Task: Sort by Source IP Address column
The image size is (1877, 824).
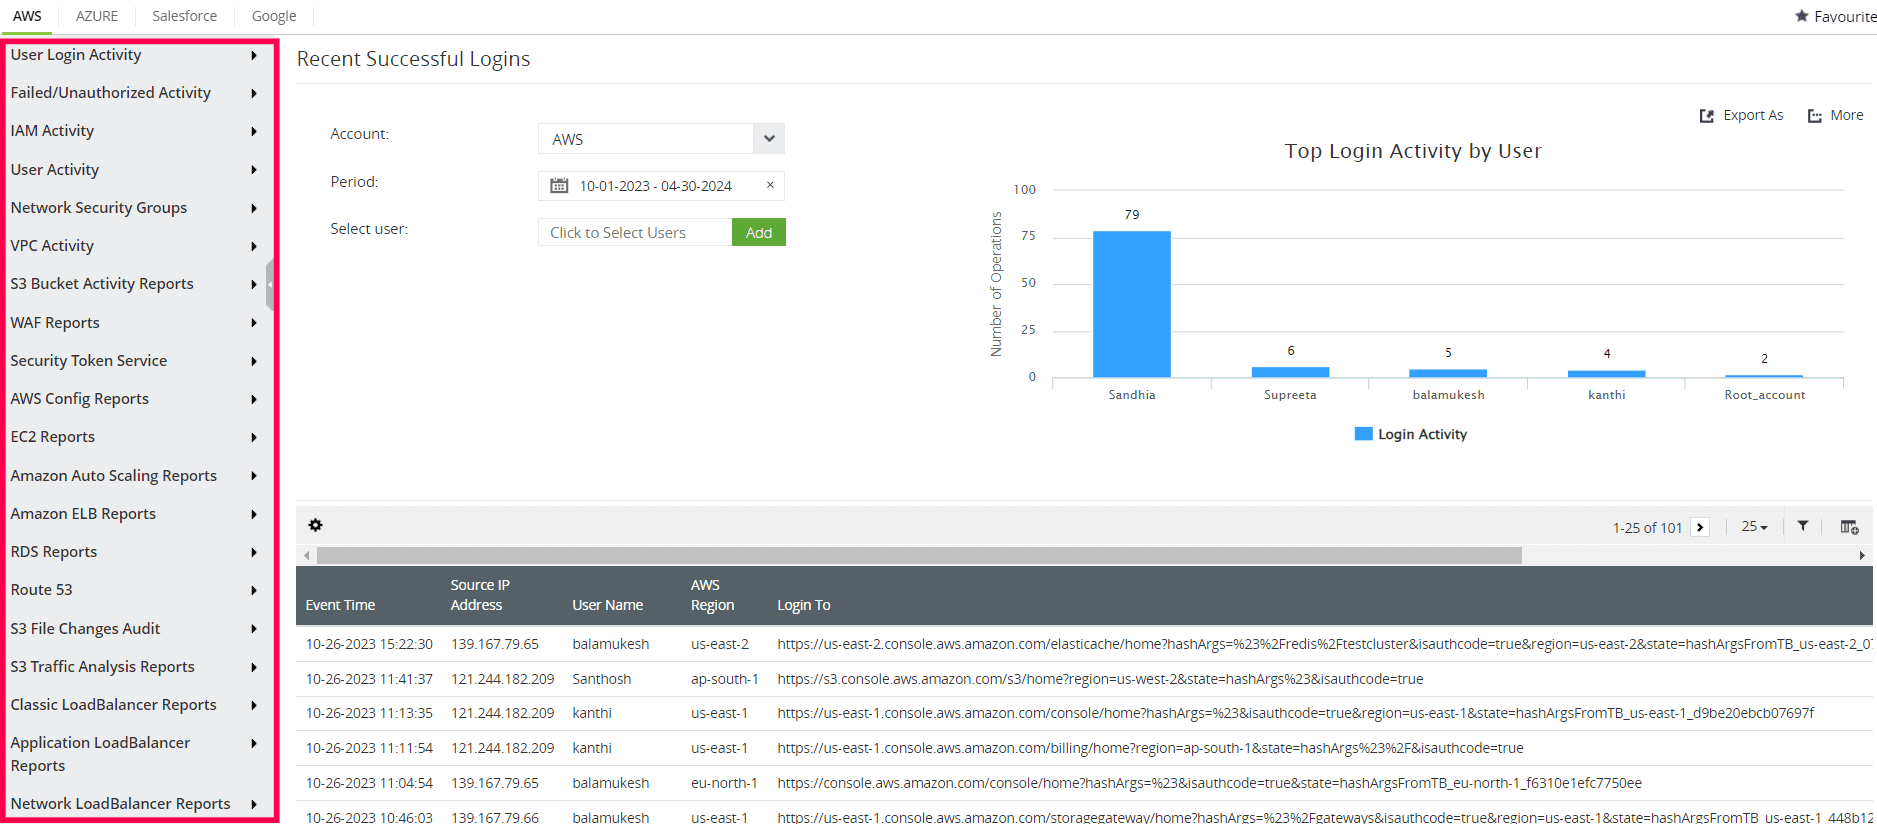Action: click(x=480, y=595)
